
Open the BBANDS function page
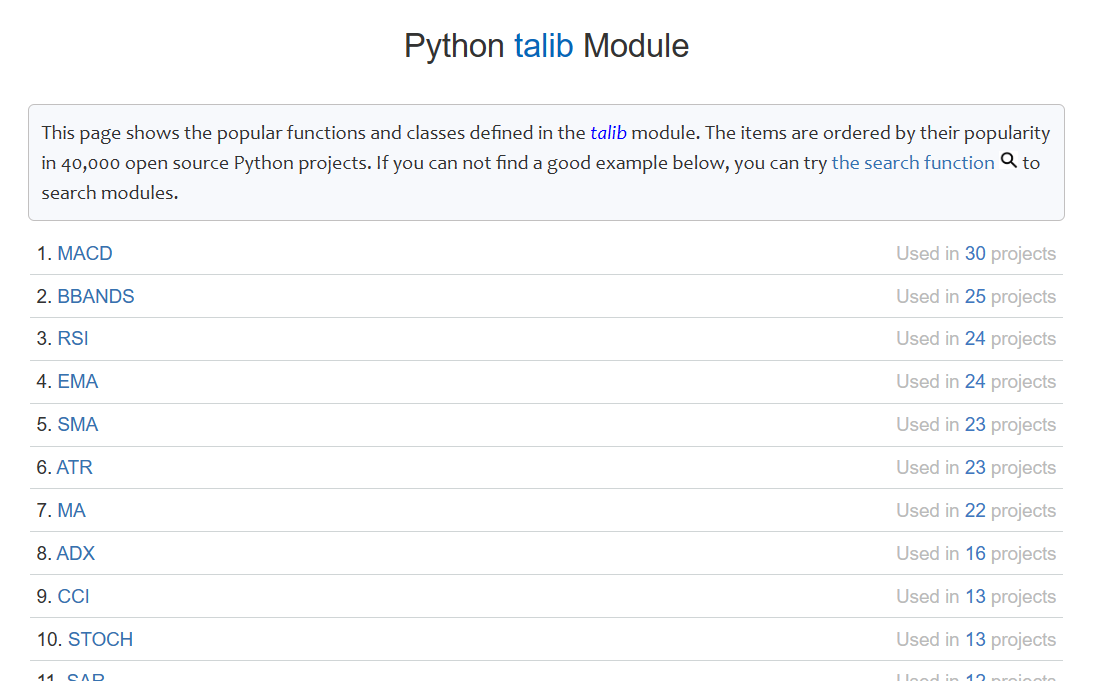tap(96, 296)
